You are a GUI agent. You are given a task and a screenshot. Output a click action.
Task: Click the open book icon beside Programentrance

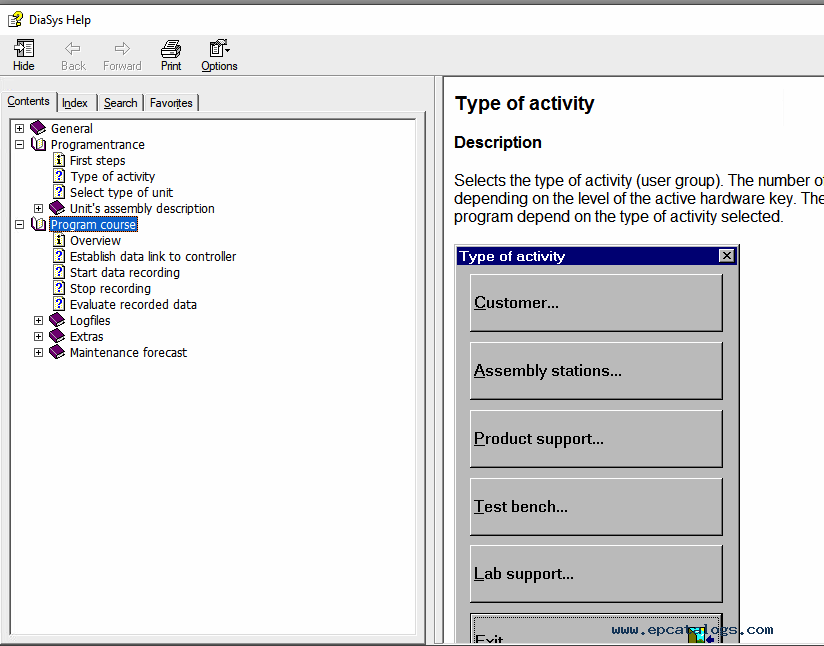[38, 144]
